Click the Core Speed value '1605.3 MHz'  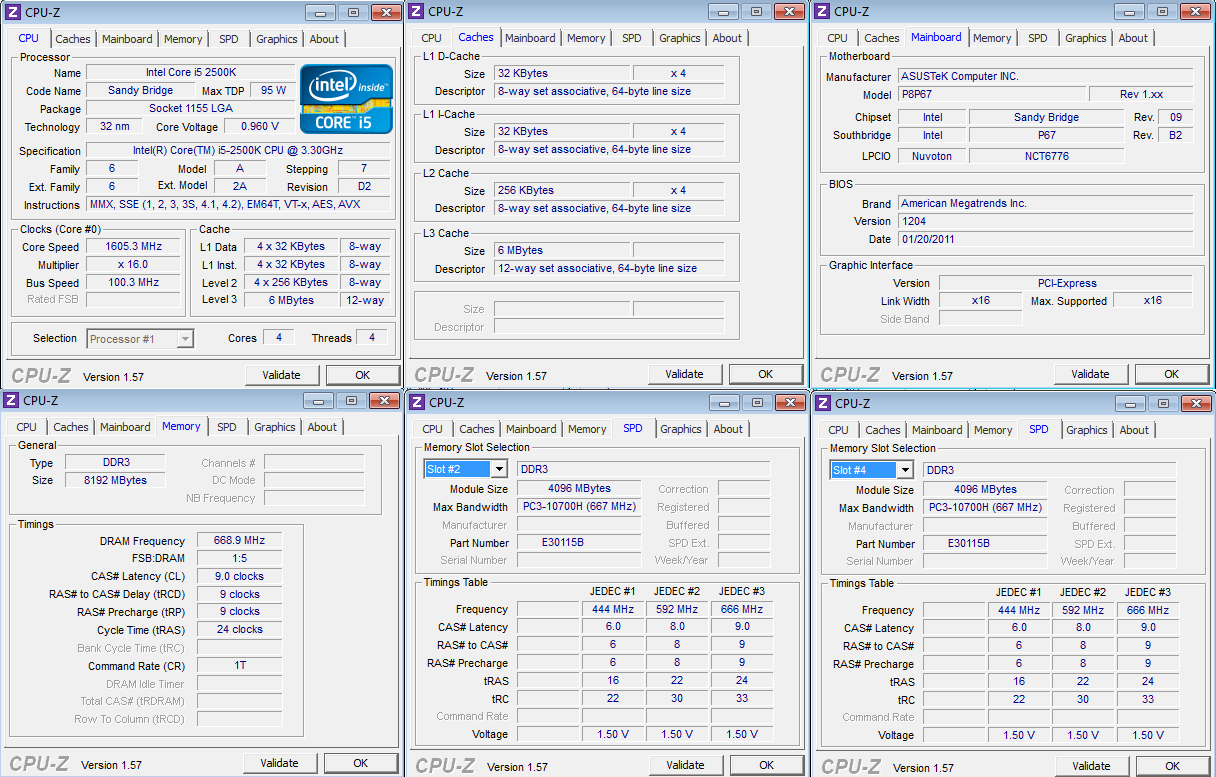point(133,247)
